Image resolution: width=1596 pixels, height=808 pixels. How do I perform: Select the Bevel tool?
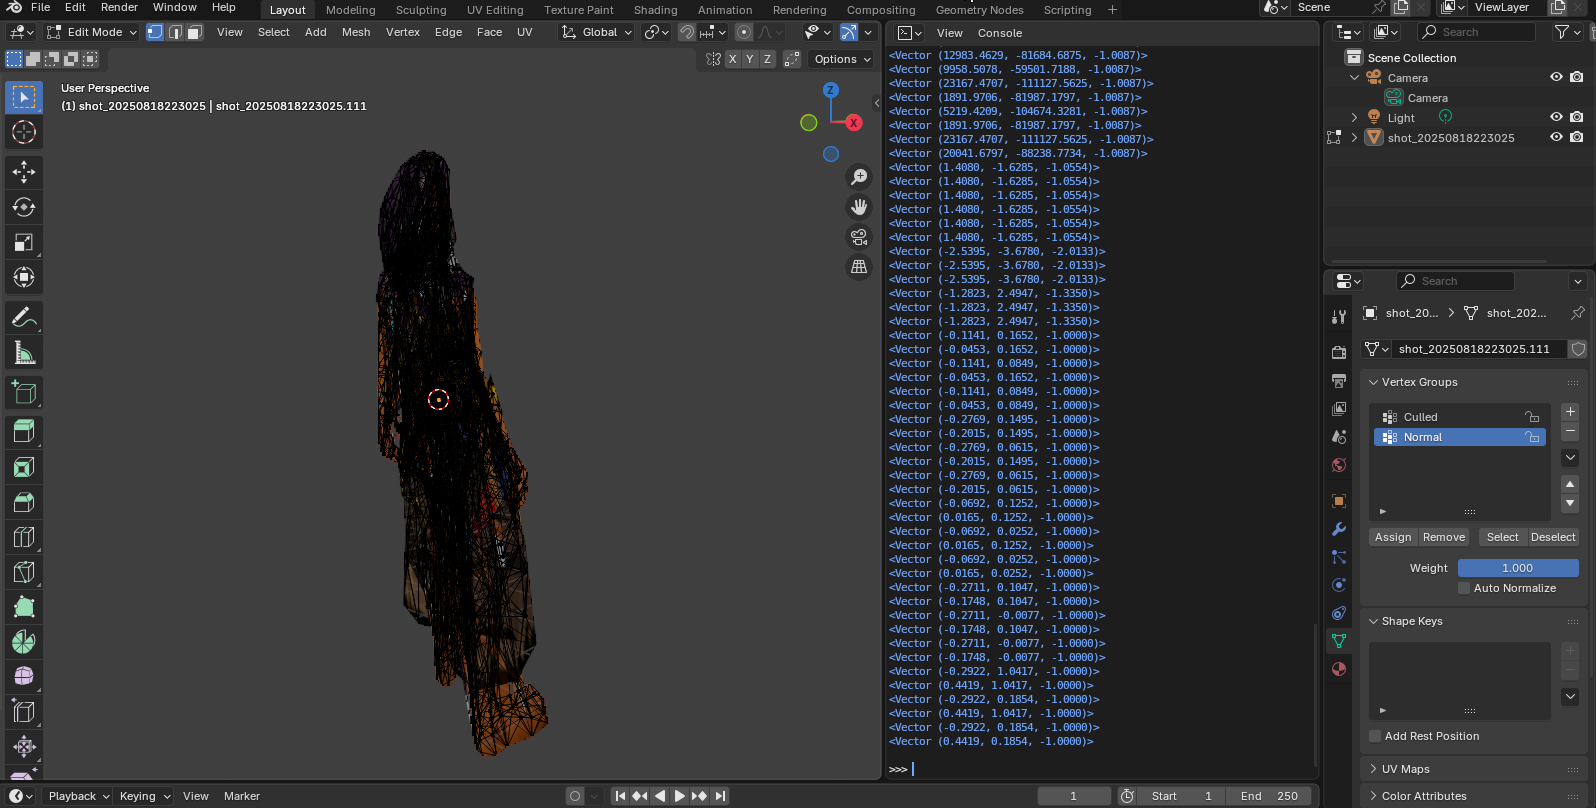point(24,502)
